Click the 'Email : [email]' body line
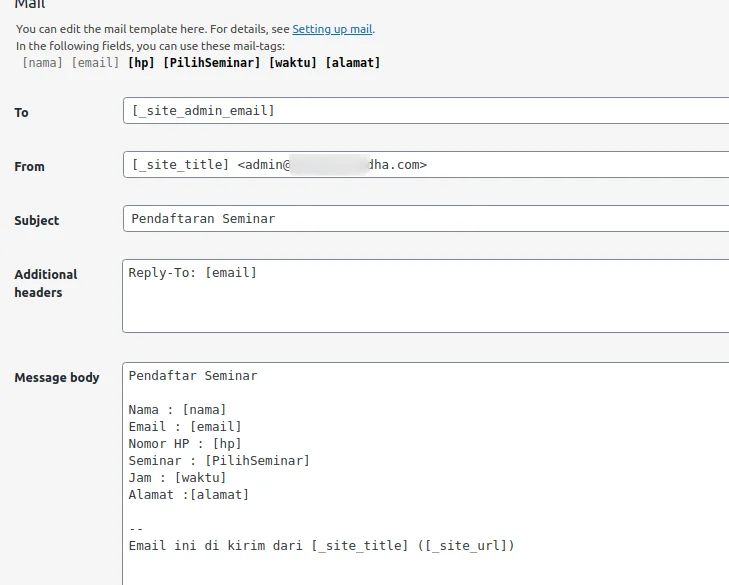The height and width of the screenshot is (585, 729). tap(185, 427)
